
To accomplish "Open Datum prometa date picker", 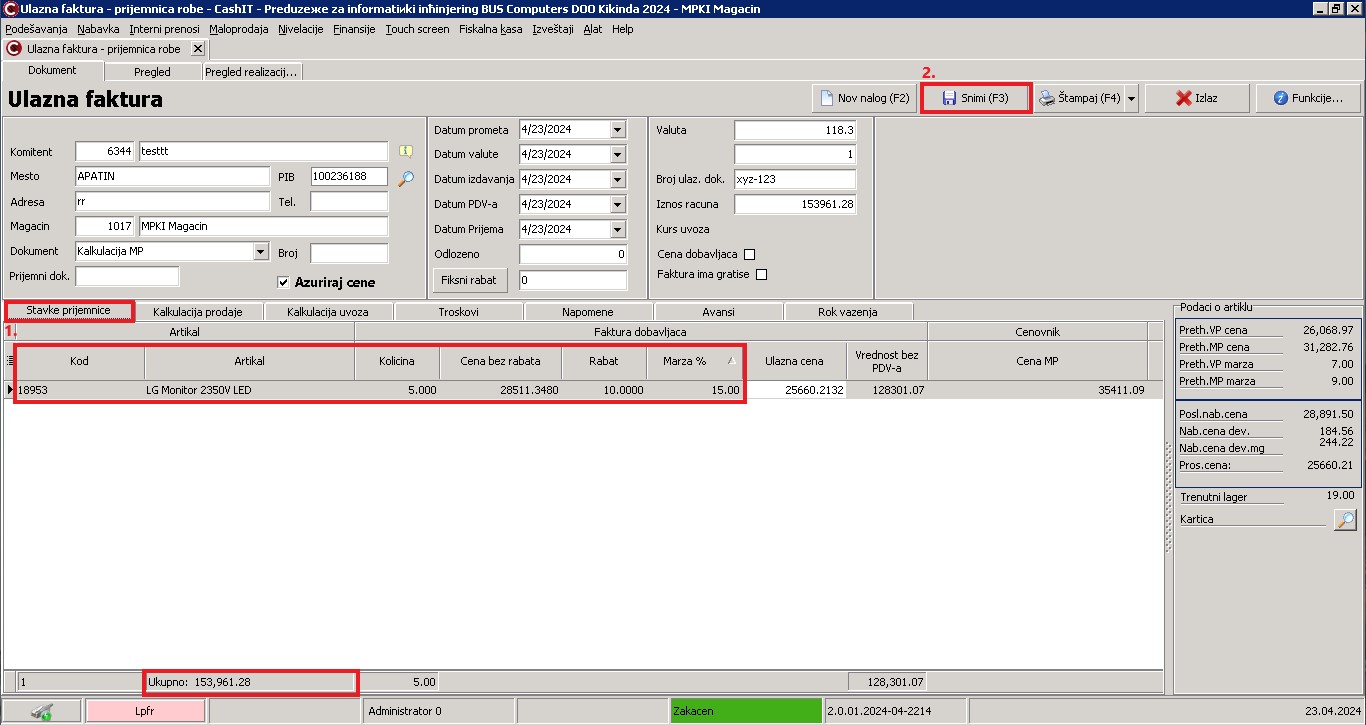I will (x=617, y=130).
